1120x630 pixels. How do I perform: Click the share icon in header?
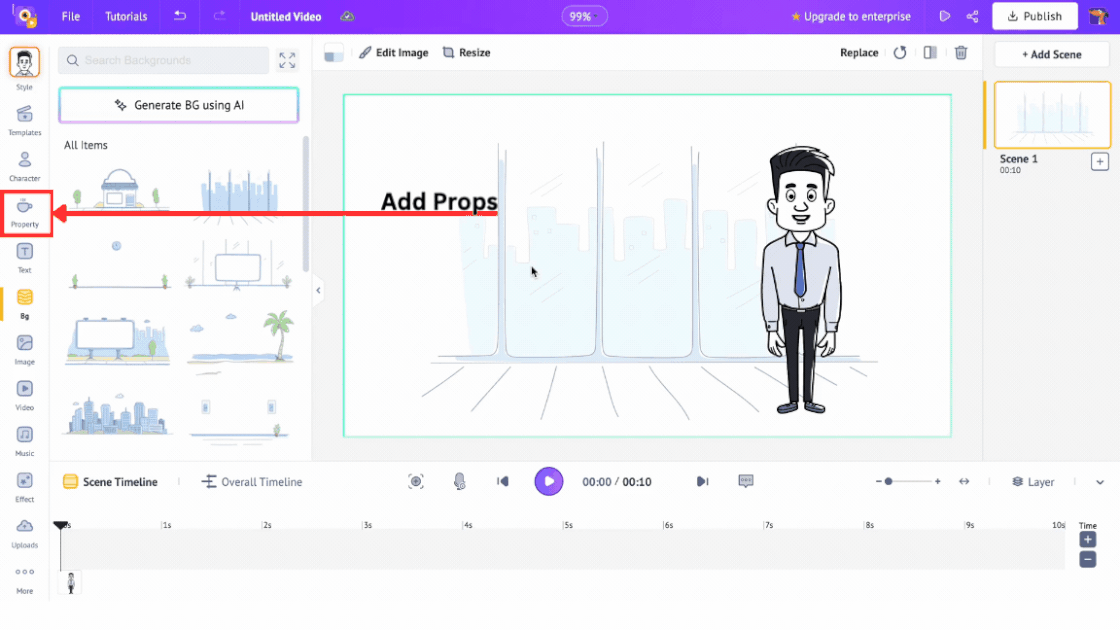pyautogui.click(x=972, y=17)
